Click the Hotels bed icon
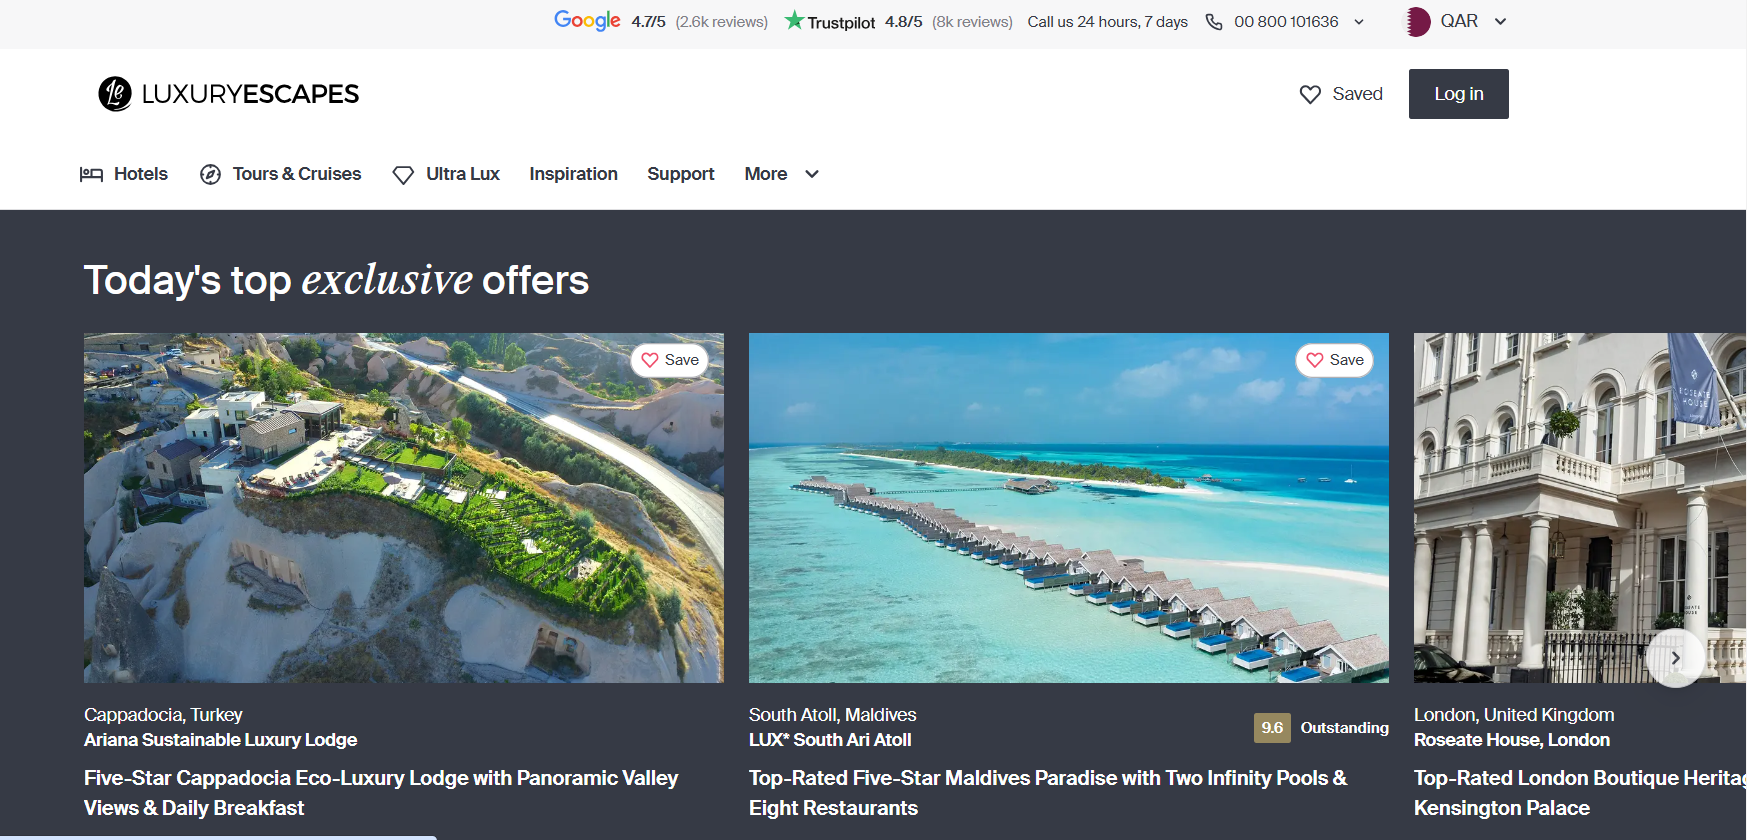 (x=91, y=174)
